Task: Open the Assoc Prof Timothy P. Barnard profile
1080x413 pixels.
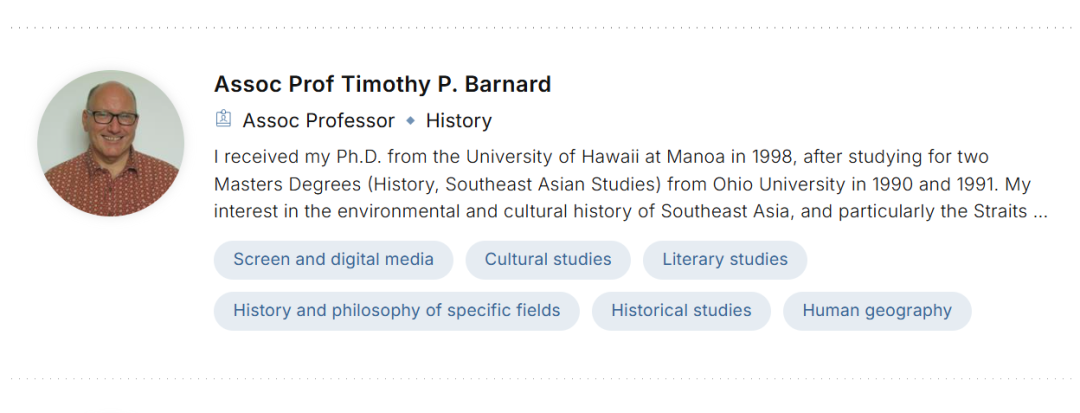Action: coord(382,84)
